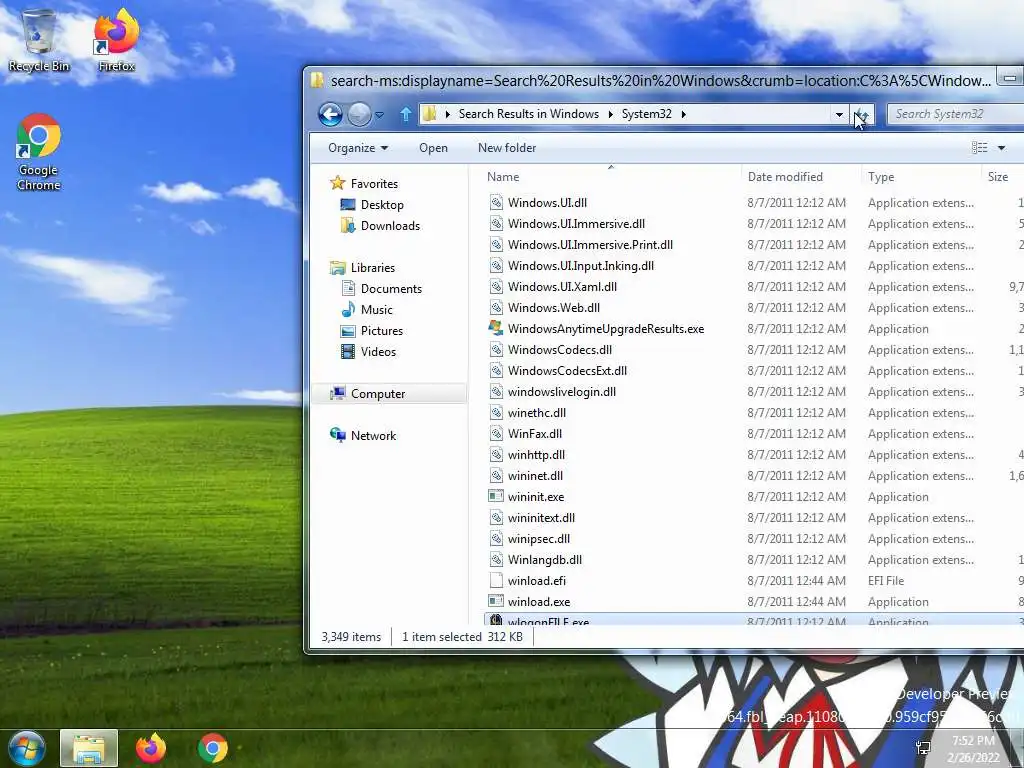Sort by the Name column header
Screen dimensions: 1024x768
612,177
